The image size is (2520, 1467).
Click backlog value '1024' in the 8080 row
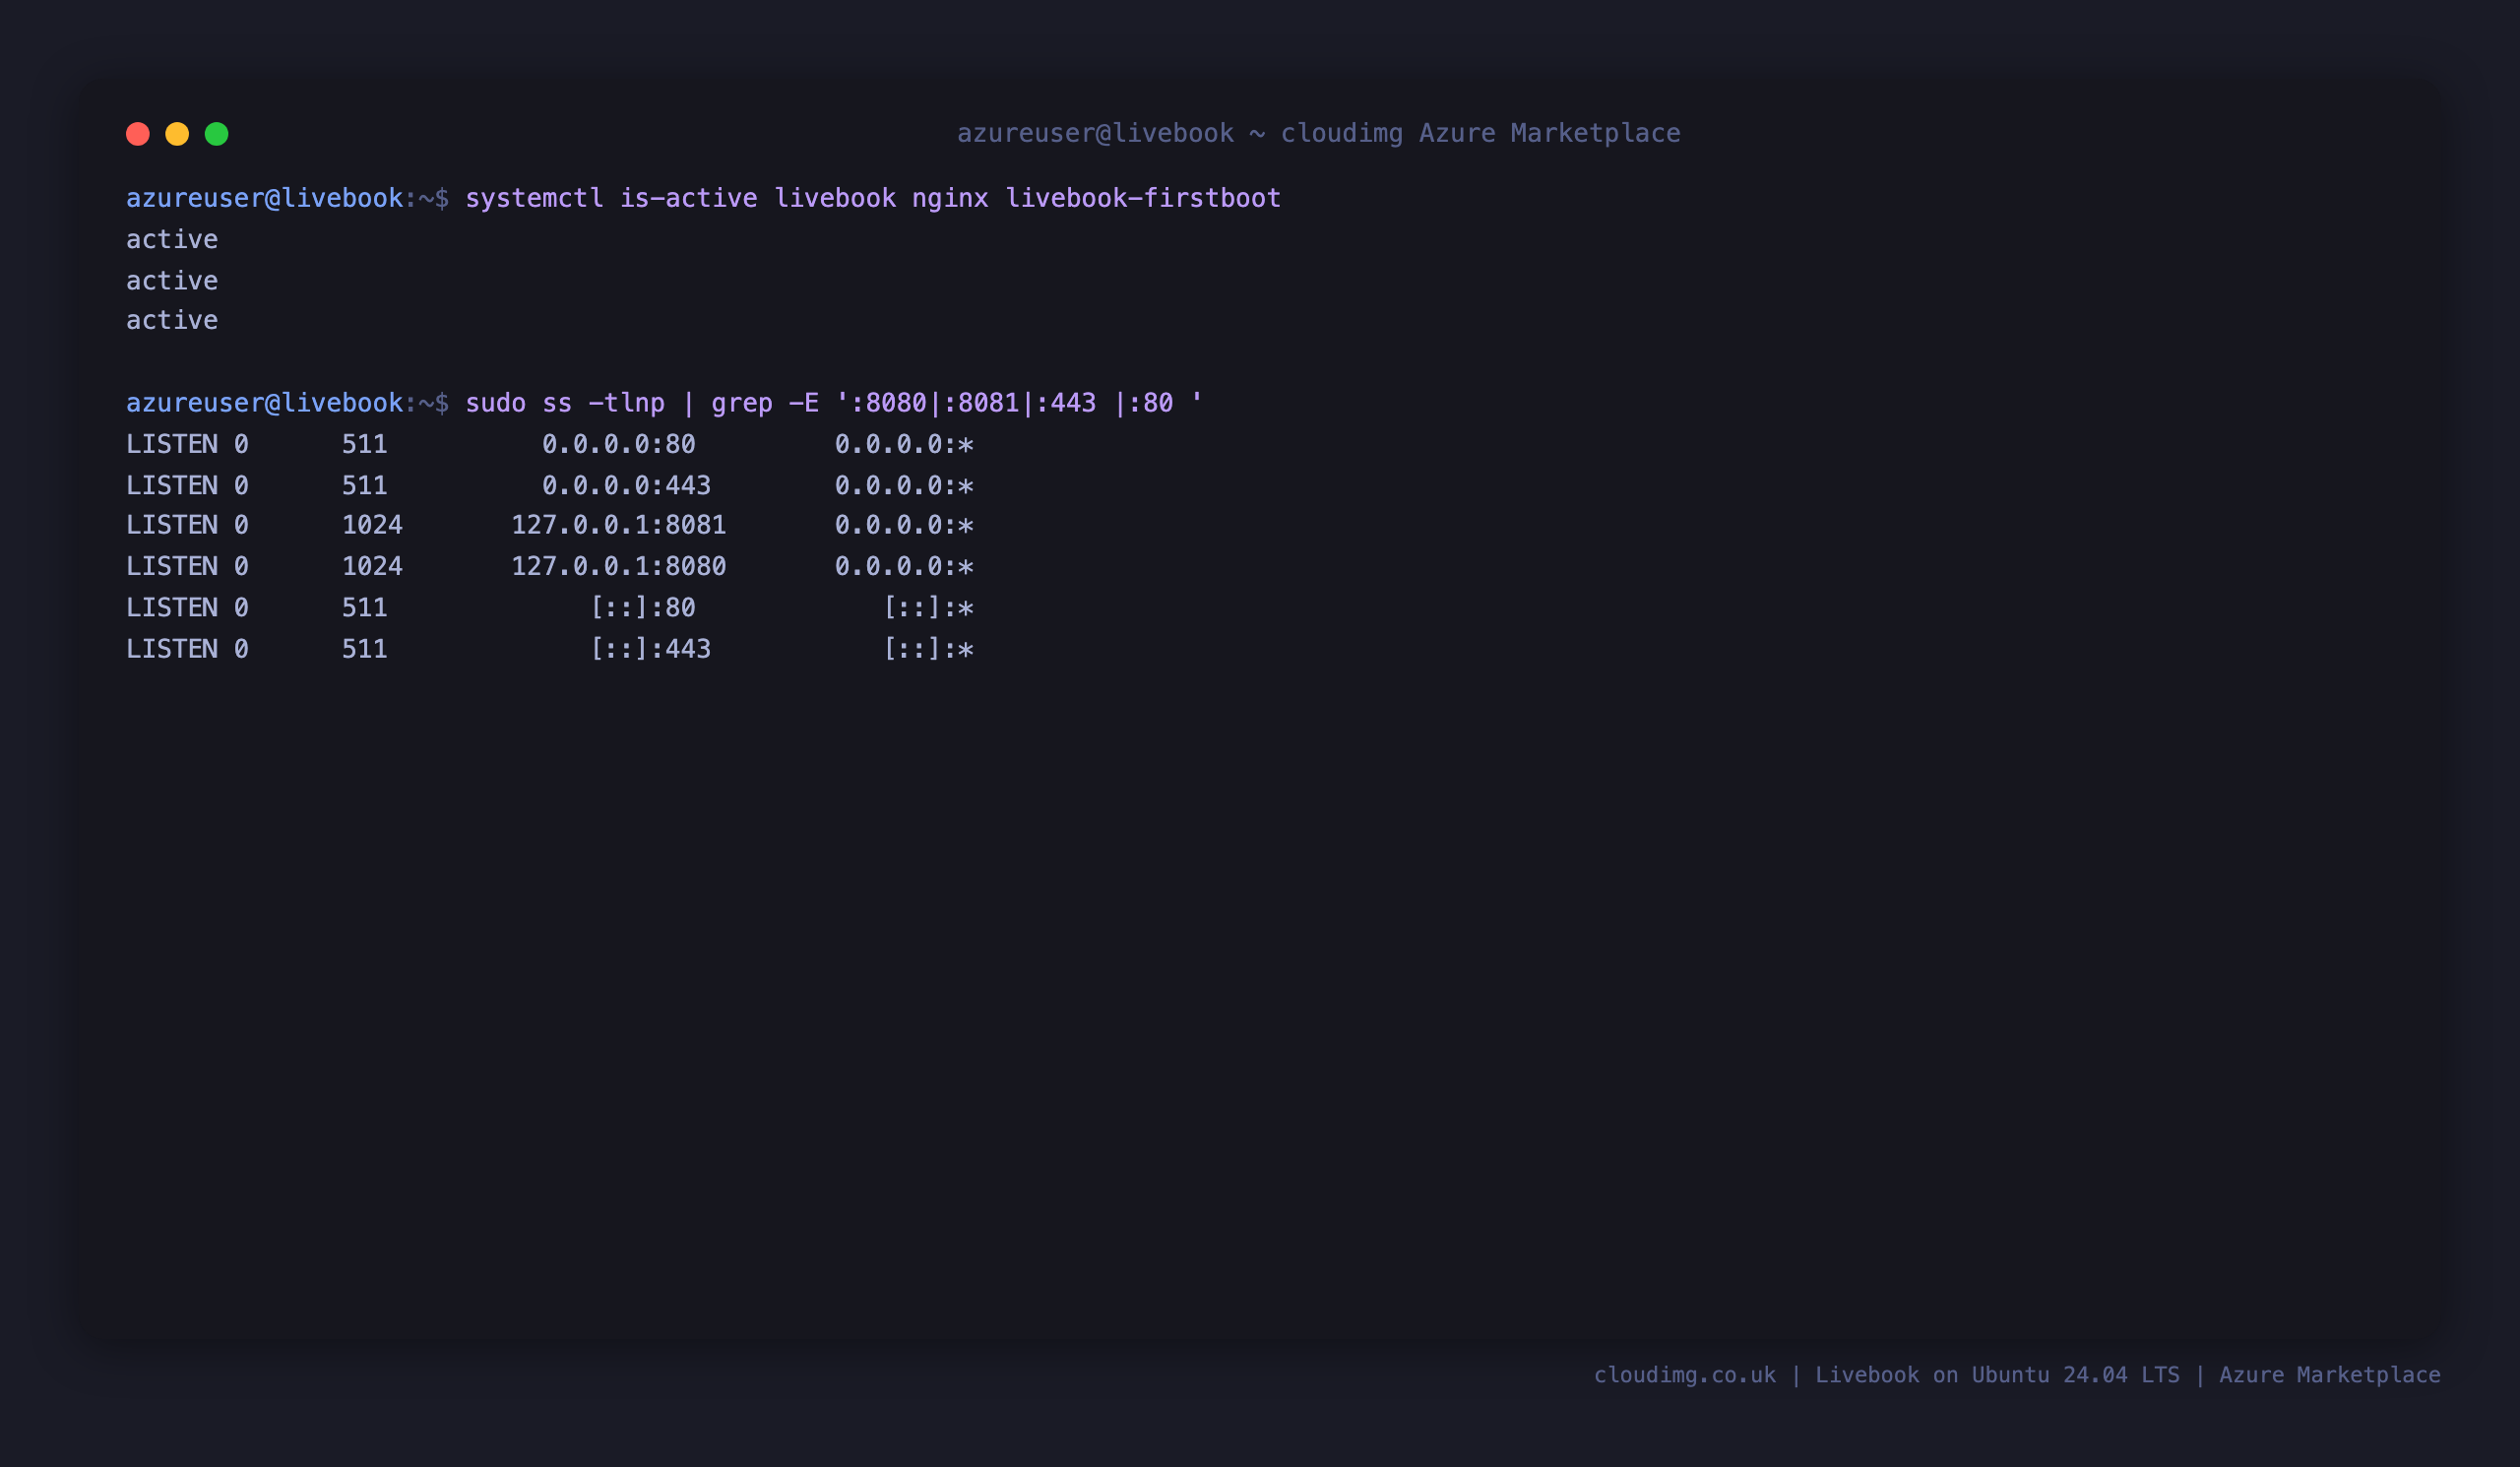(x=372, y=566)
